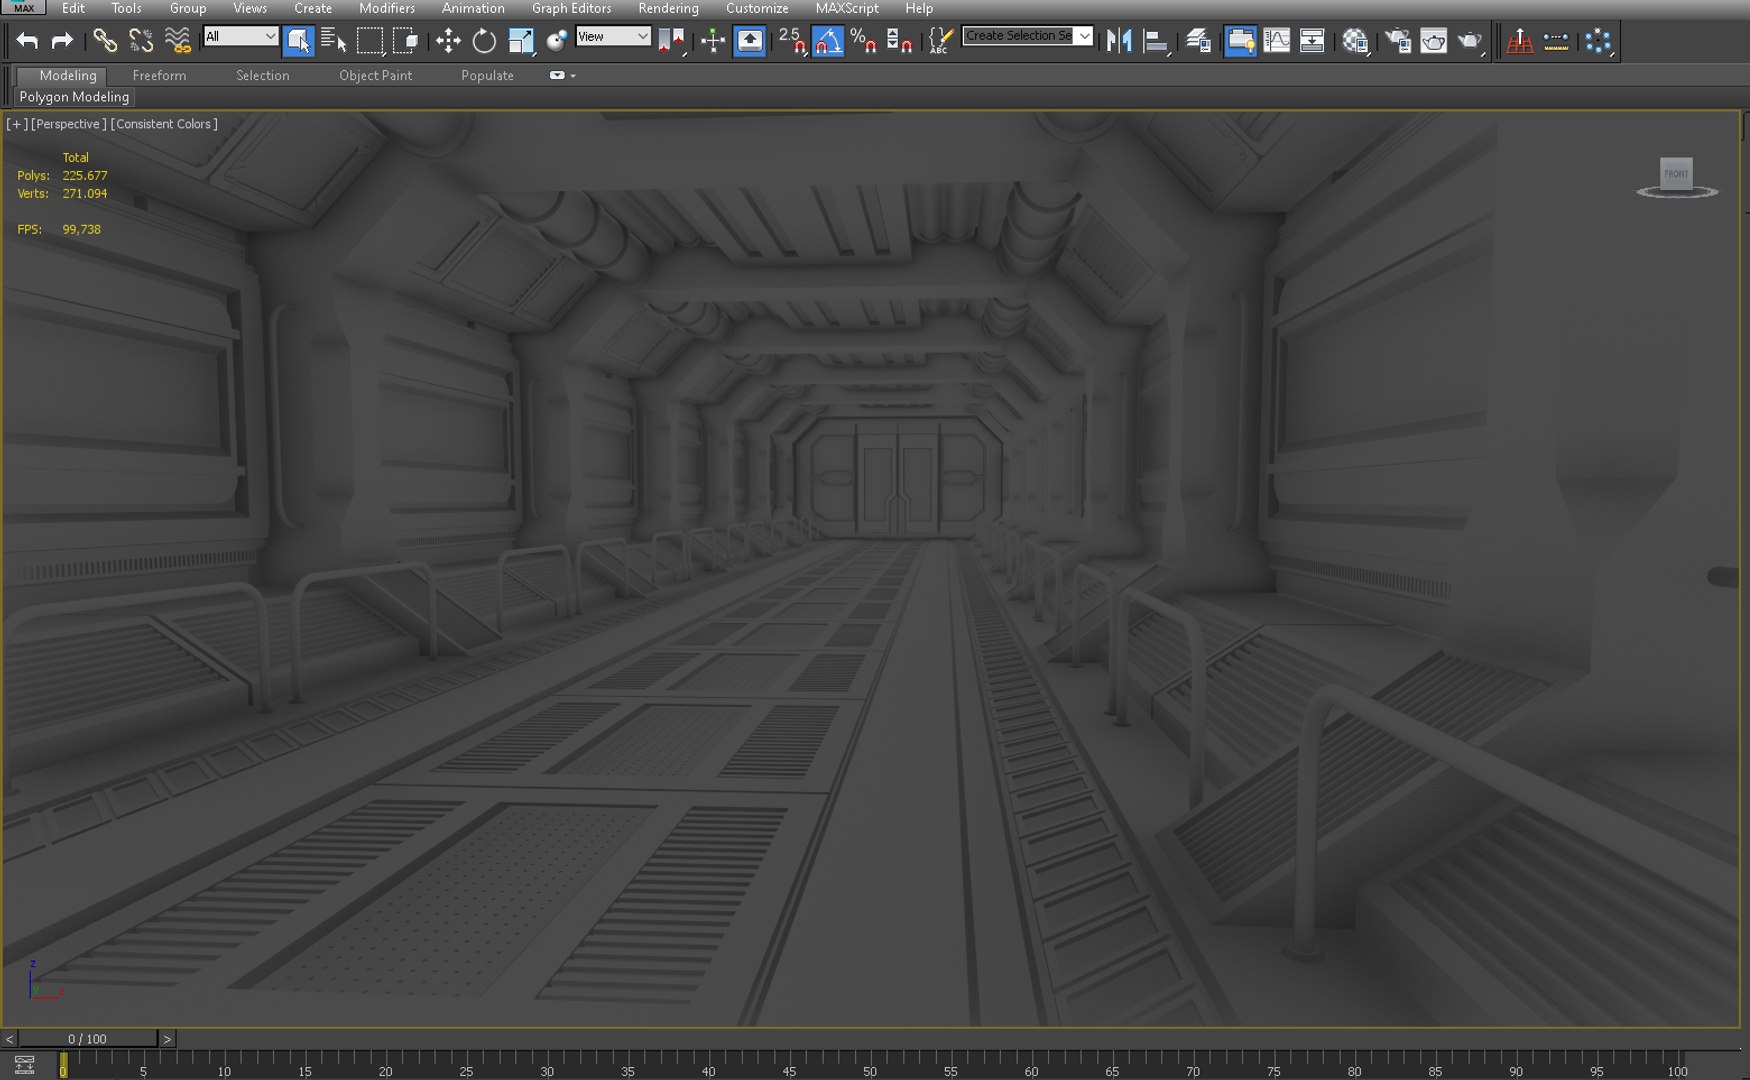Open the Render Setup icon
This screenshot has height=1080, width=1750.
[x=1397, y=41]
